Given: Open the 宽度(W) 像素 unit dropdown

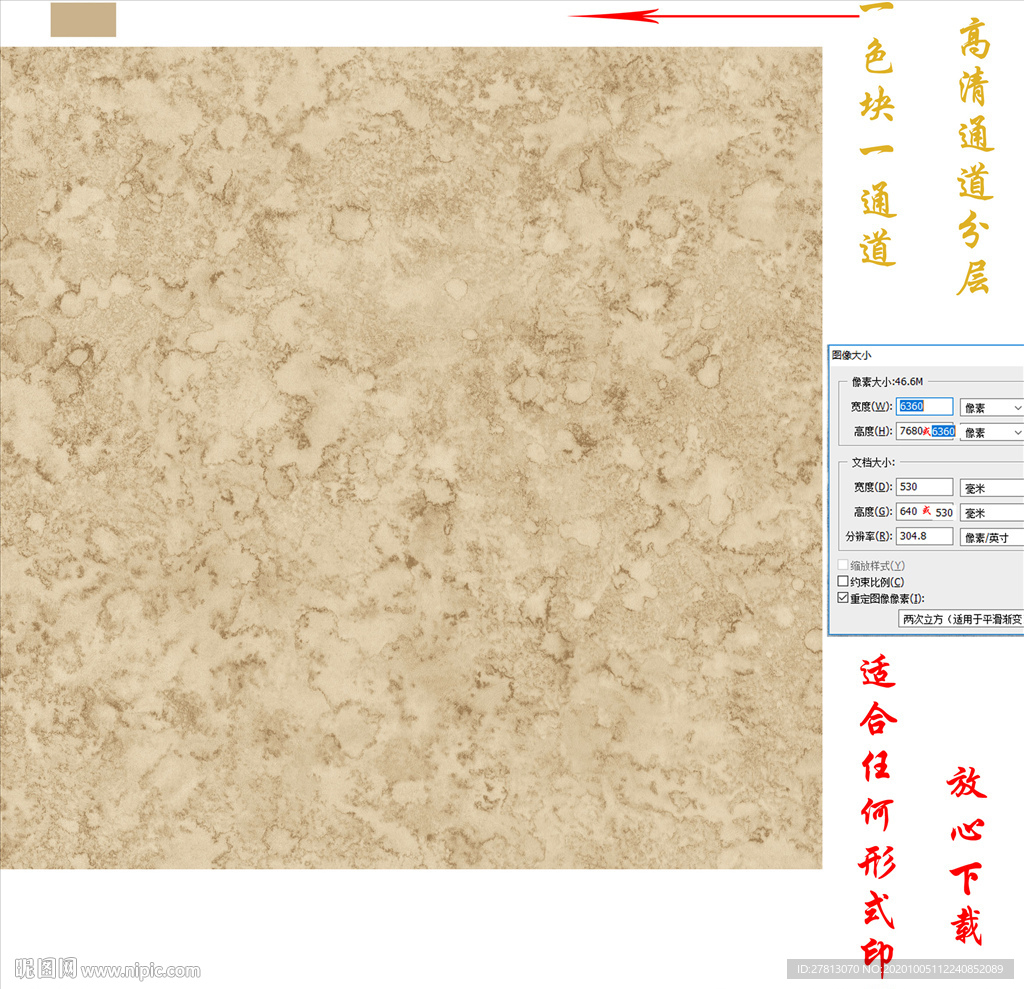Looking at the screenshot, I should click(991, 408).
